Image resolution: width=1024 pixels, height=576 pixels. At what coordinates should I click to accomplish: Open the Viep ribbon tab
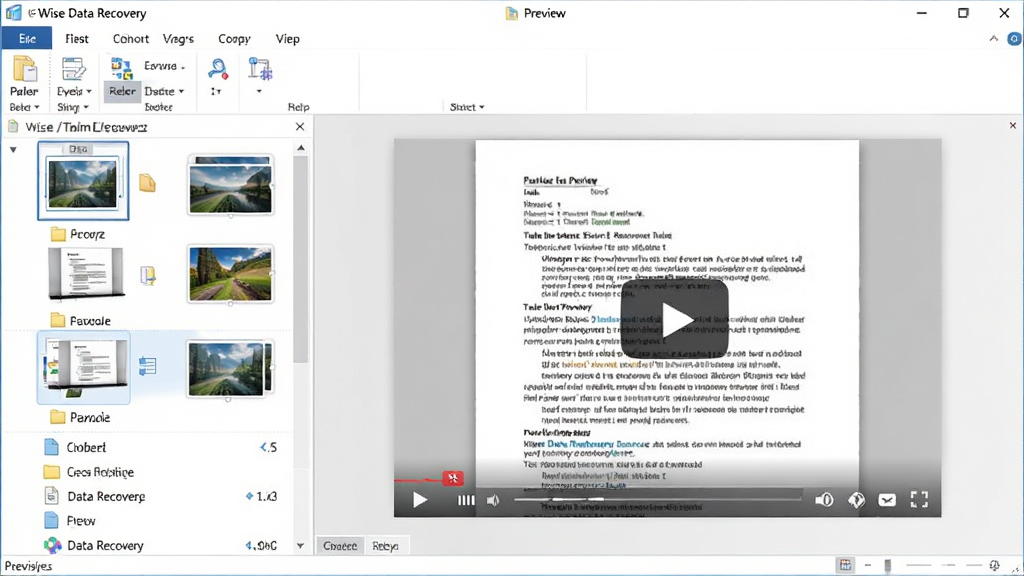(x=287, y=39)
